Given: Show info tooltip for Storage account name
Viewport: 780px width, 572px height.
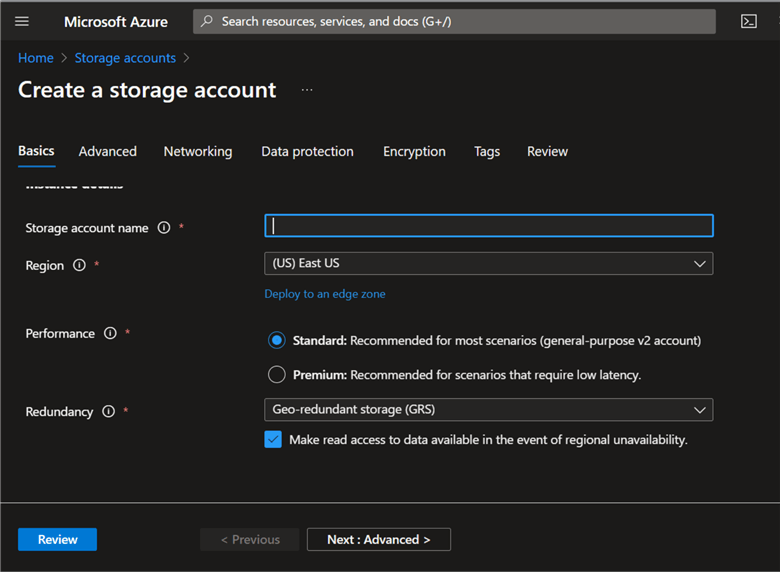Looking at the screenshot, I should click(x=164, y=228).
